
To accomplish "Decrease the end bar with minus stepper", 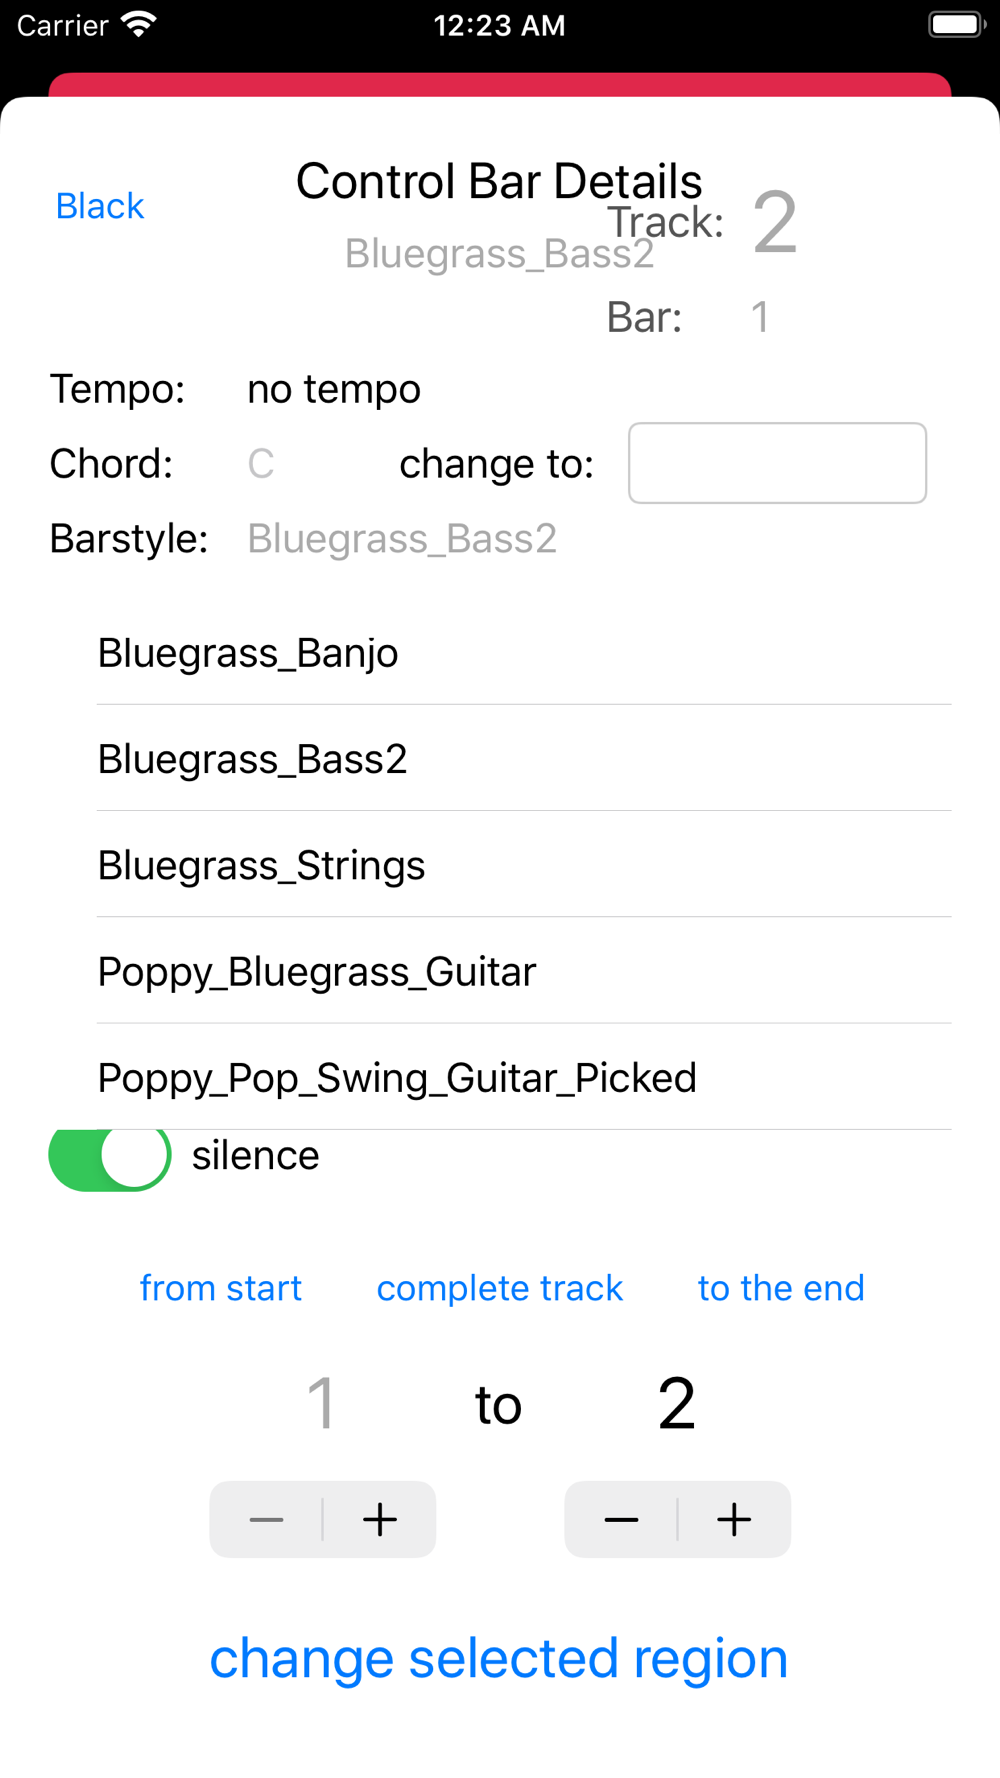I will 621,1519.
